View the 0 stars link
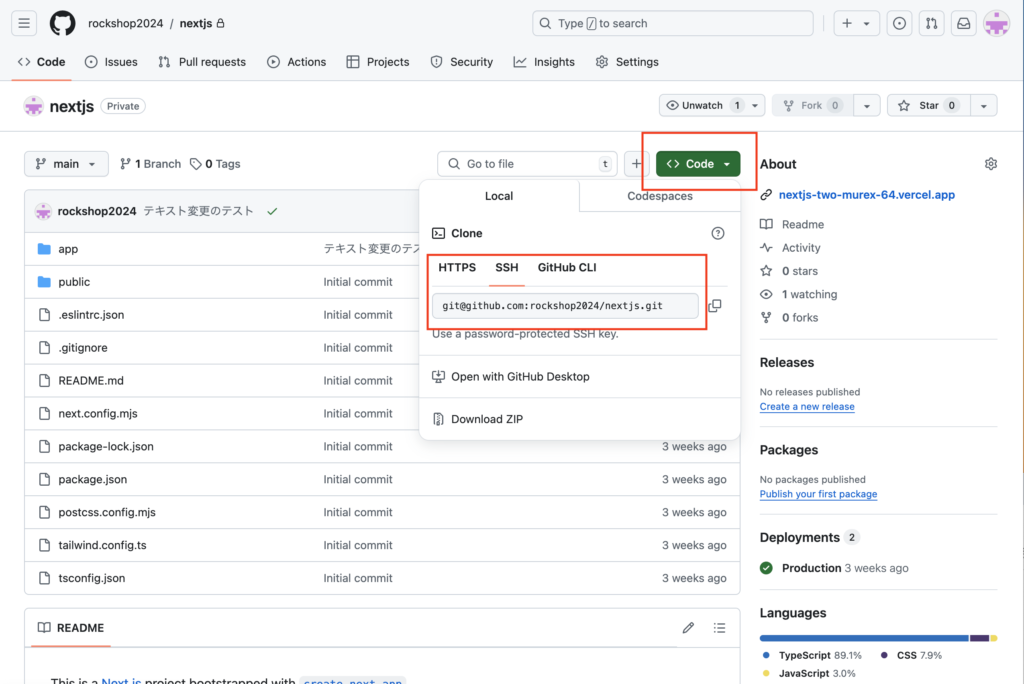 799,271
